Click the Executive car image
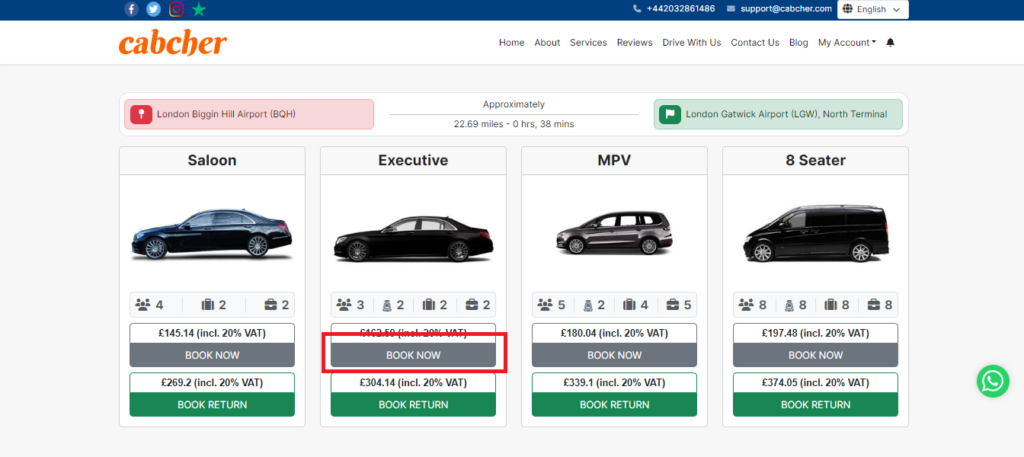Screen dimensions: 1024x457 413,239
